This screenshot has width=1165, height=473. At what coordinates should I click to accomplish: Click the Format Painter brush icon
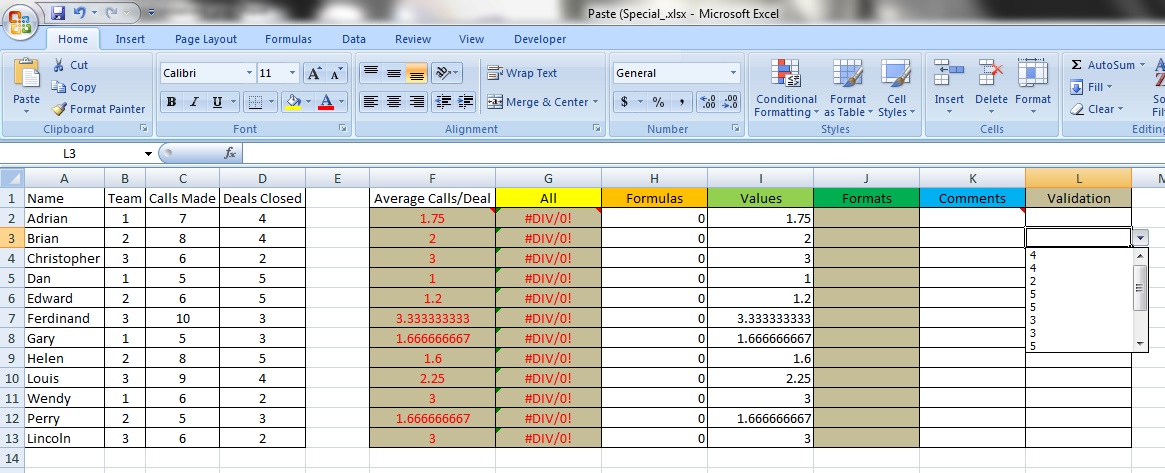[59, 109]
